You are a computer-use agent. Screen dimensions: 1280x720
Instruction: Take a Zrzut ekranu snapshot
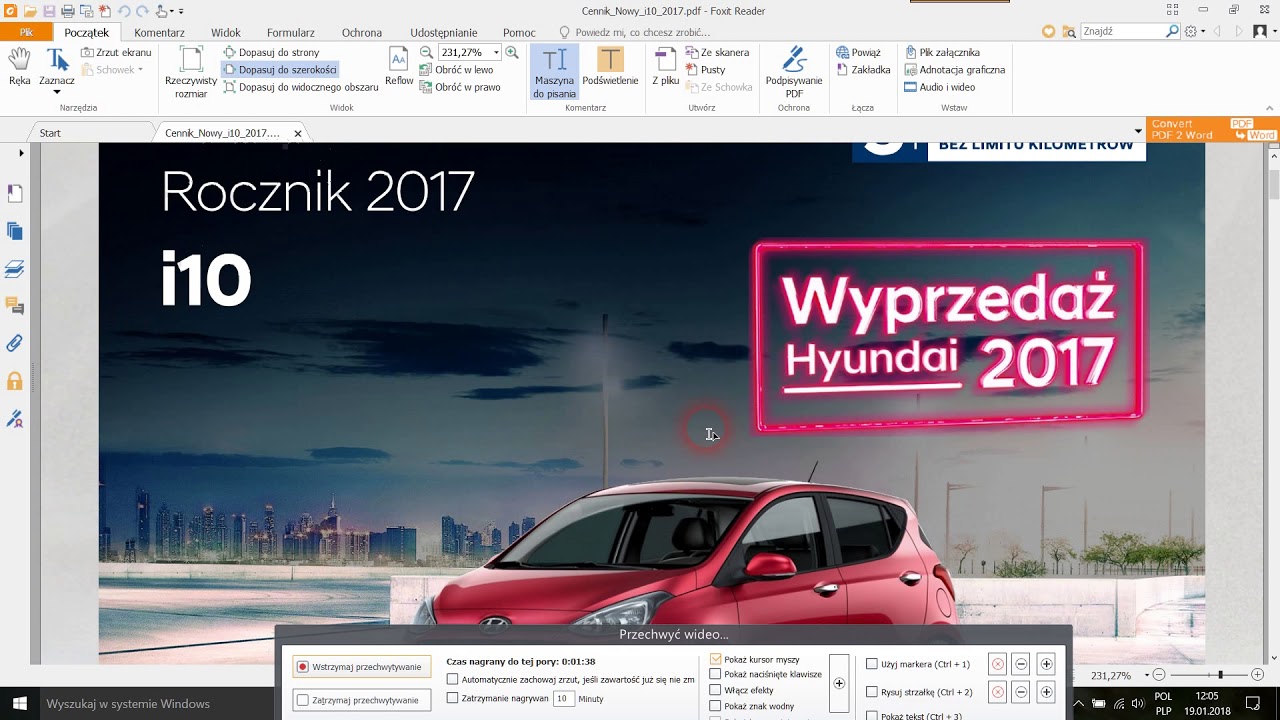[x=116, y=52]
